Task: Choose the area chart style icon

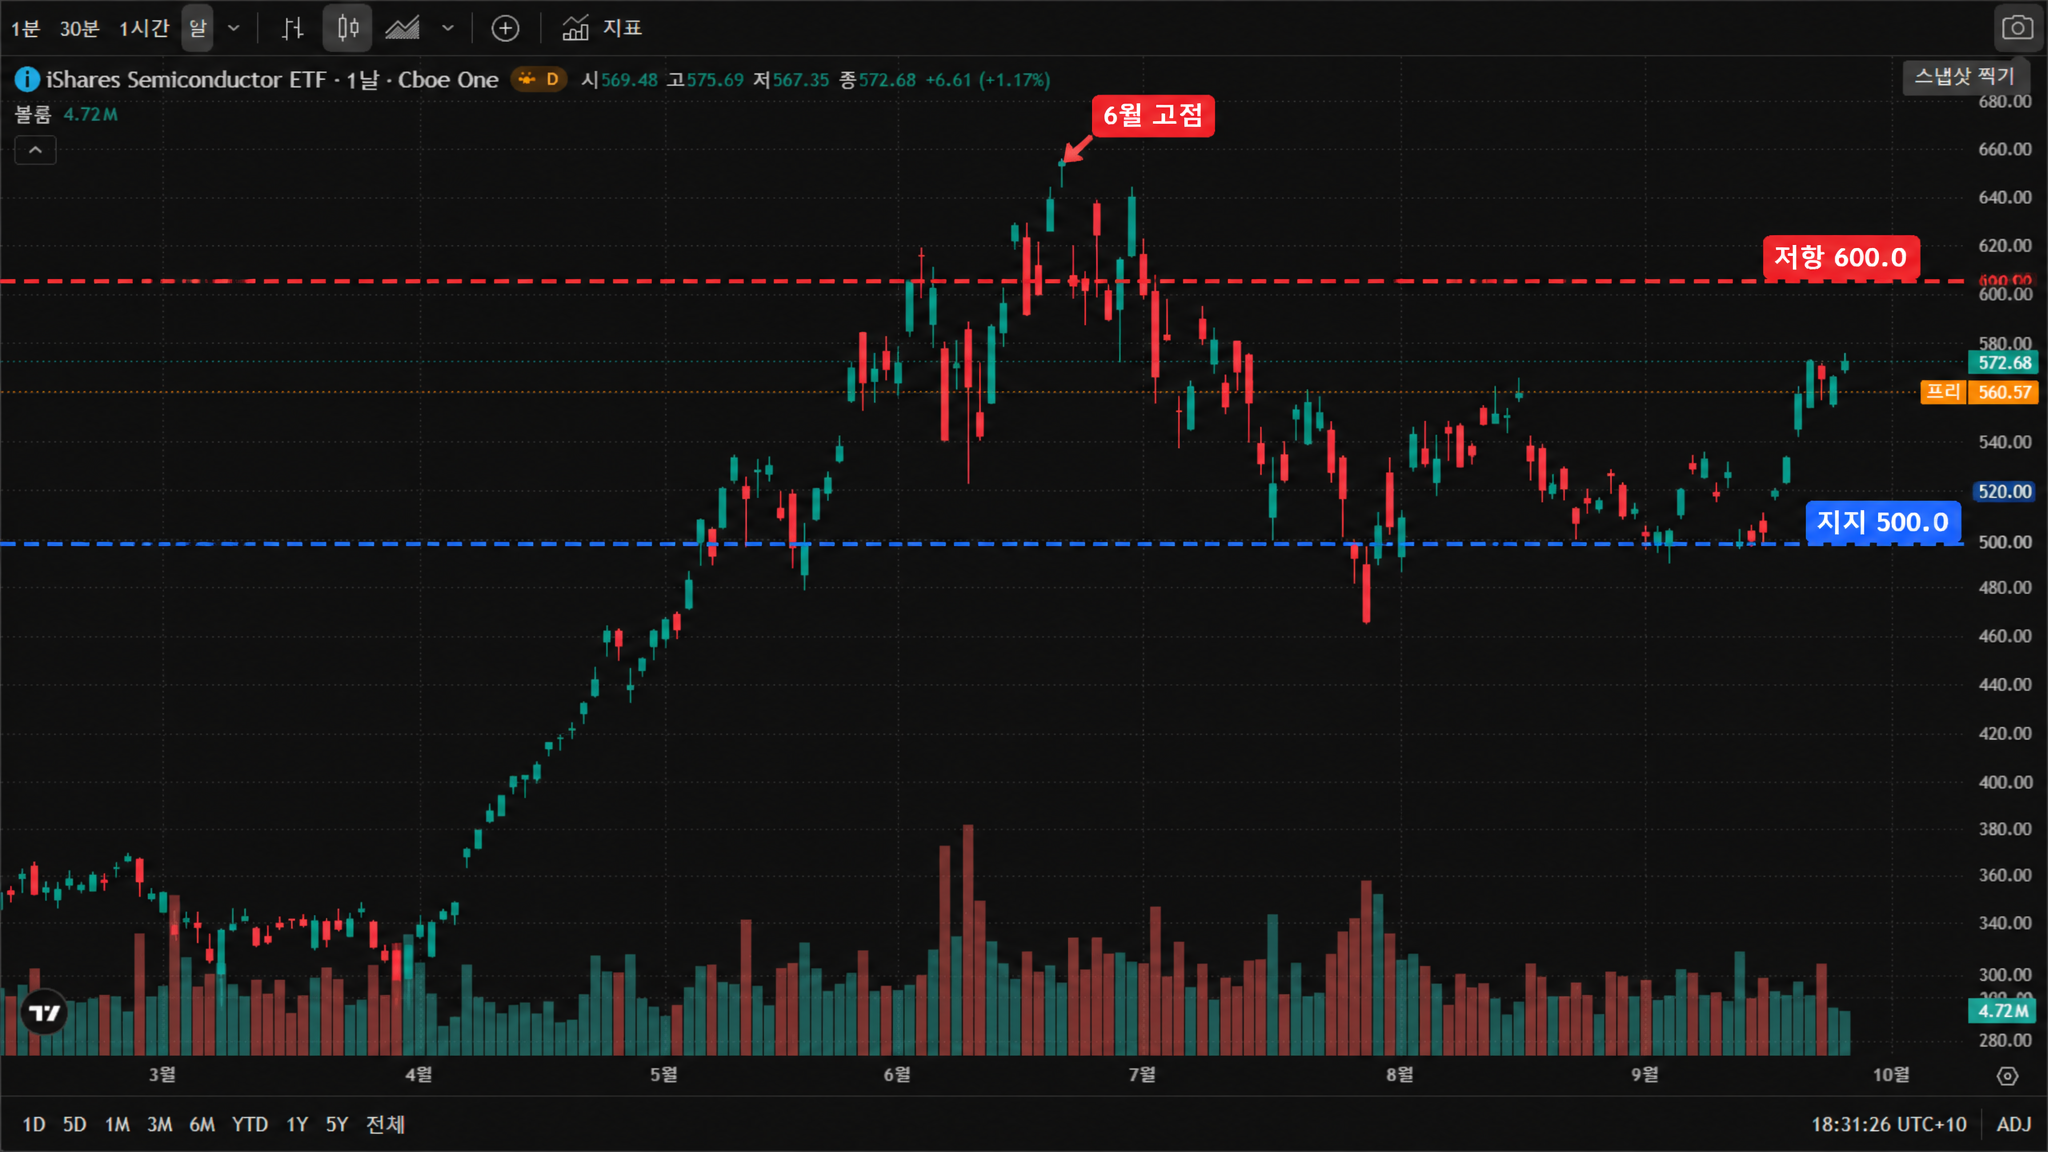Action: pyautogui.click(x=402, y=28)
